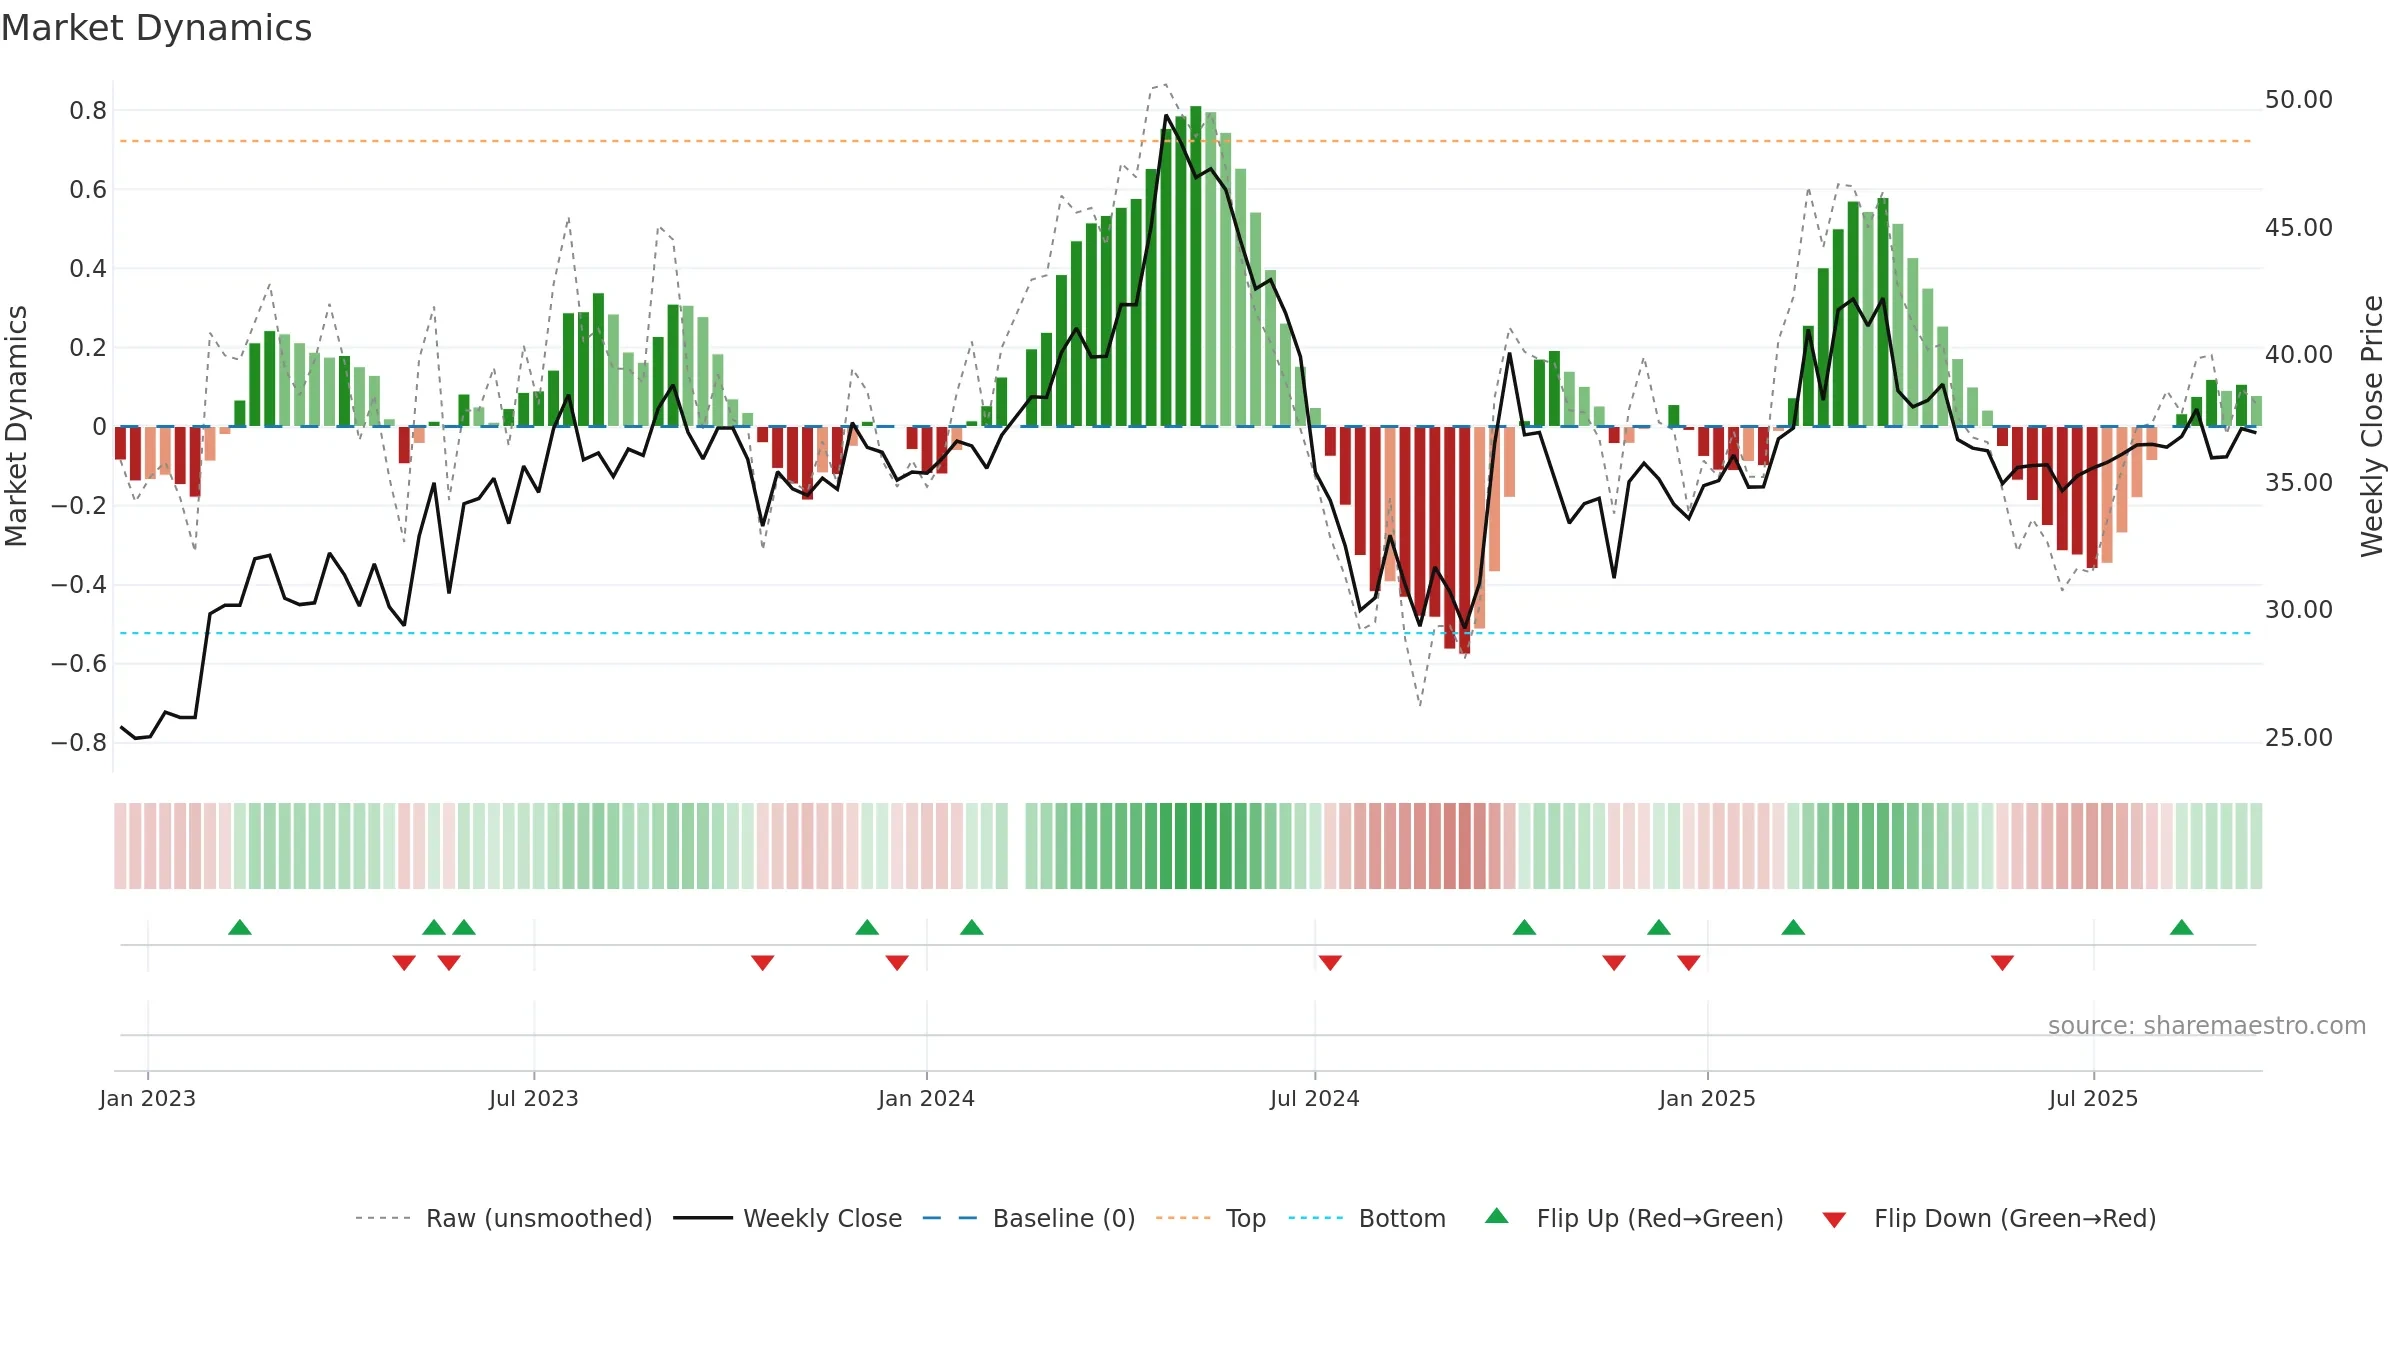Click the 50.00 price axis label
2400x1350 pixels.
coord(2299,100)
